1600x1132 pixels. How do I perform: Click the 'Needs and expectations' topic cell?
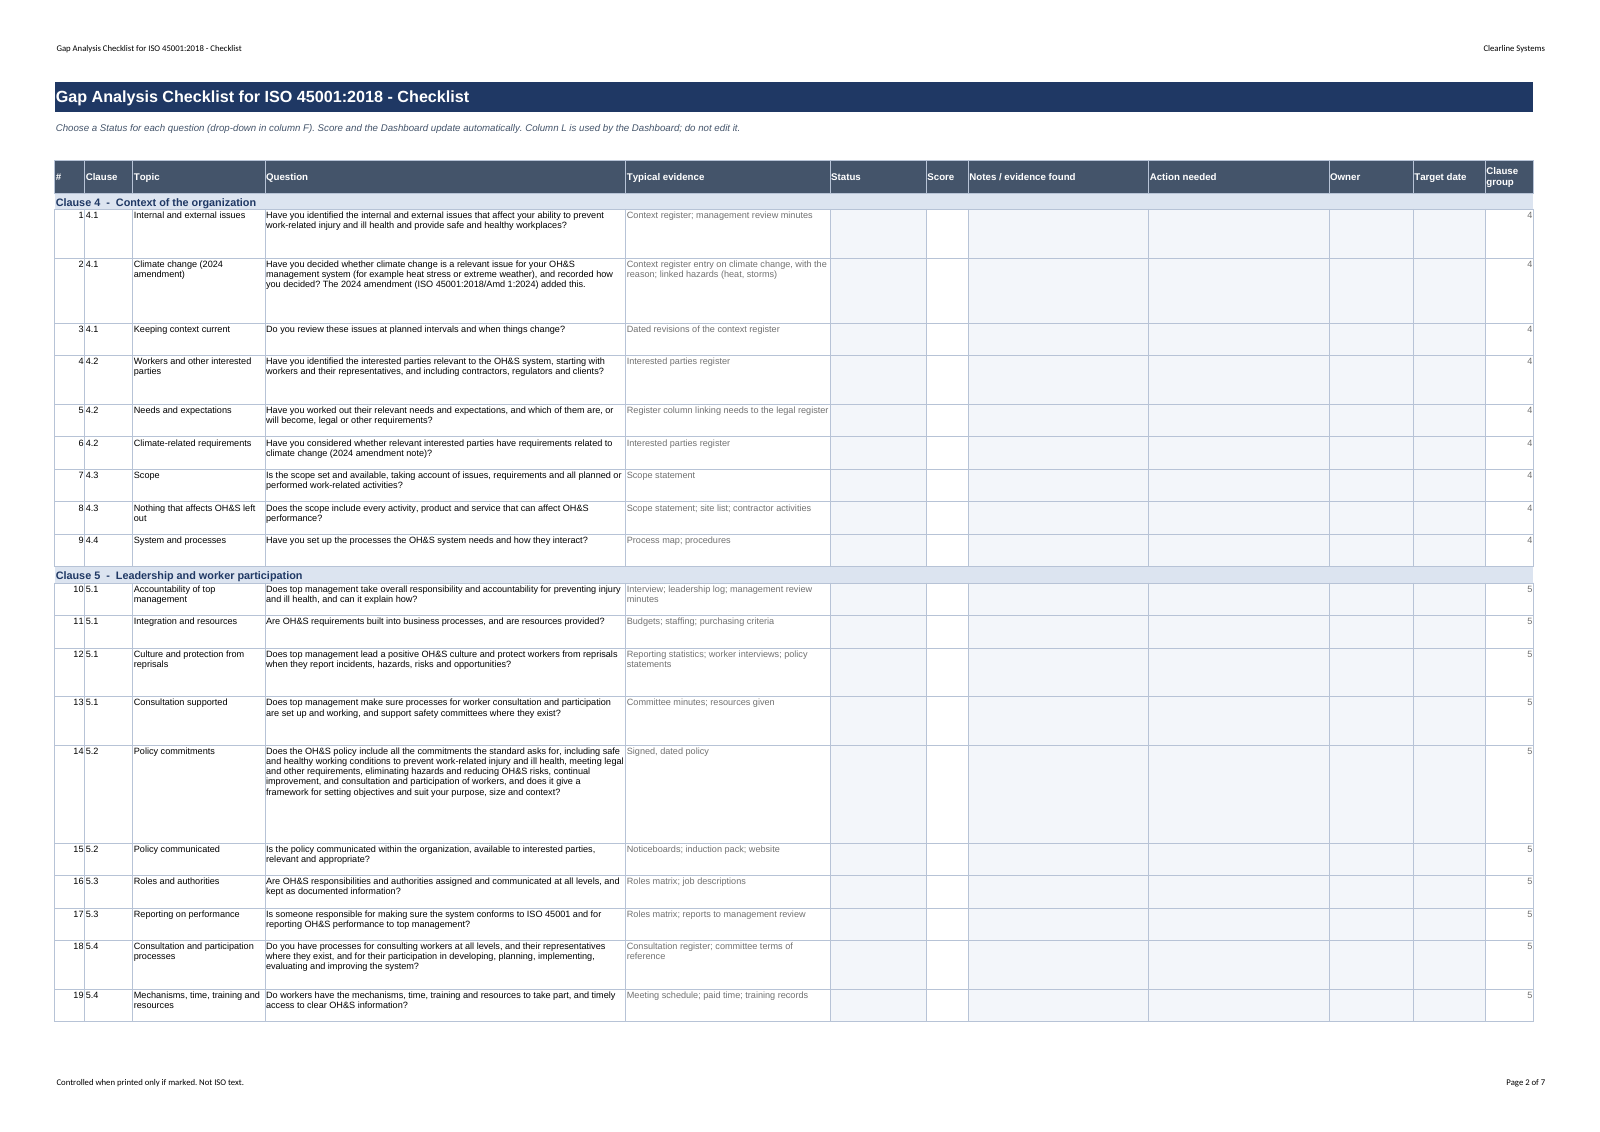(x=198, y=420)
